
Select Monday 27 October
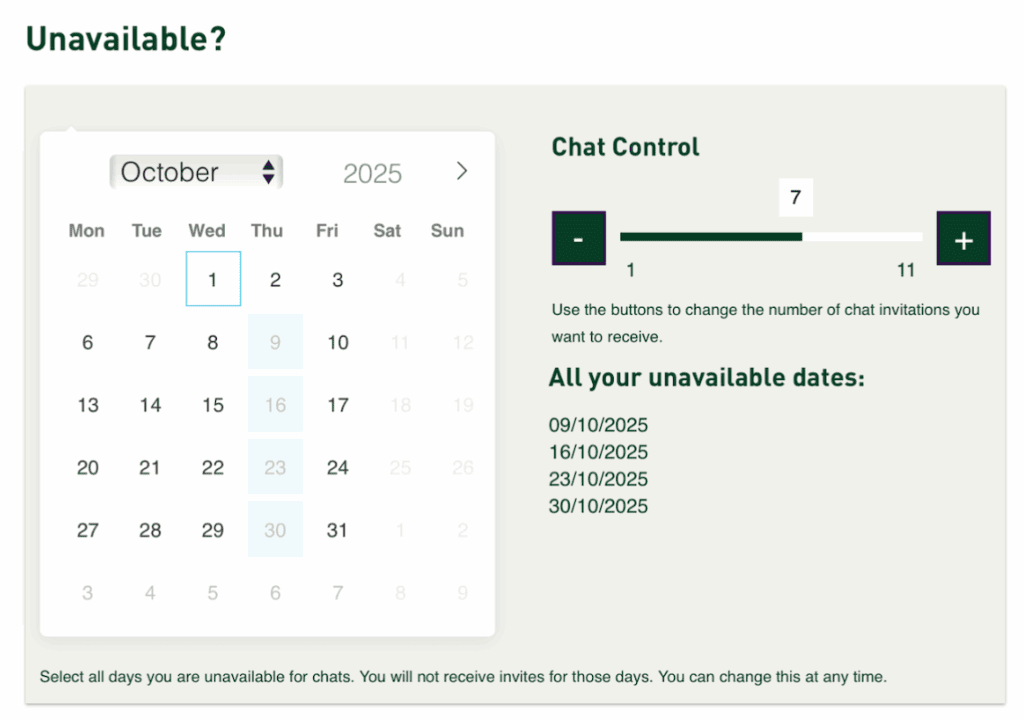[x=88, y=530]
